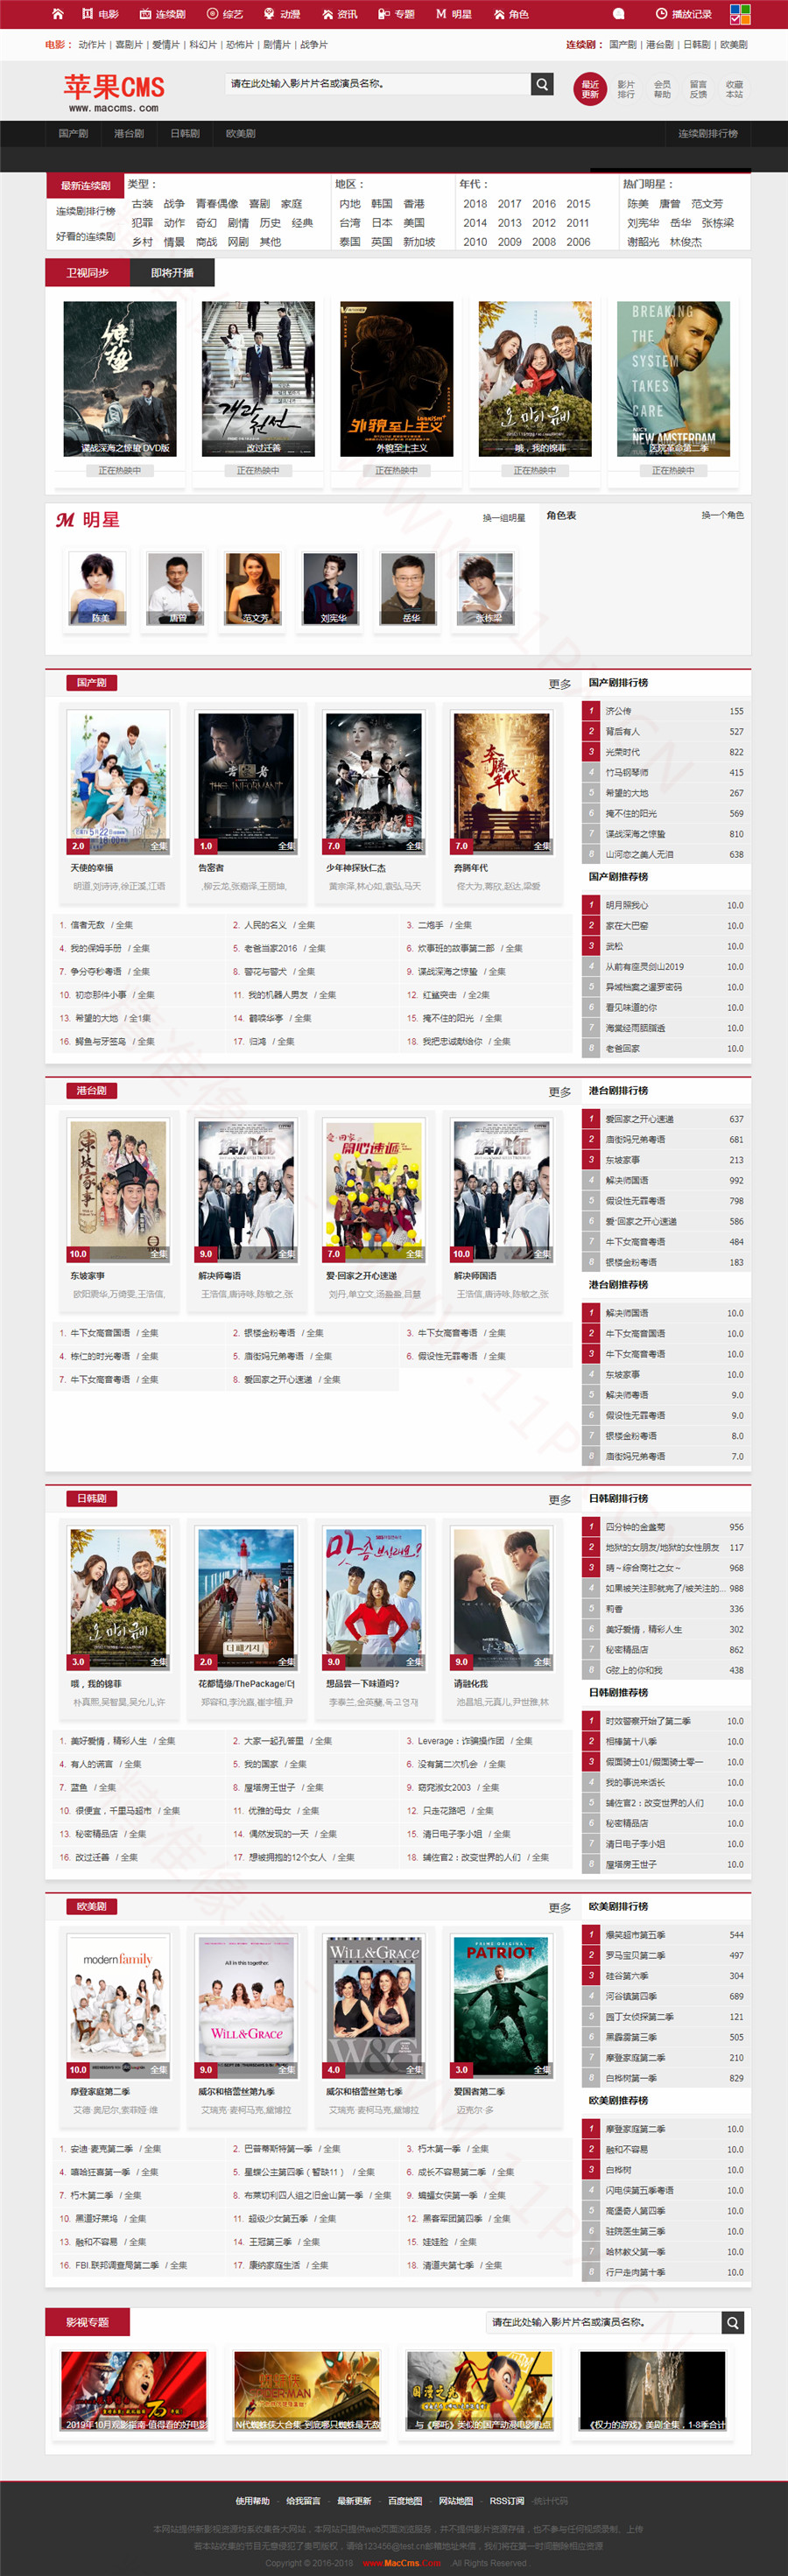Open the star portrait of 范文芳

254,588
